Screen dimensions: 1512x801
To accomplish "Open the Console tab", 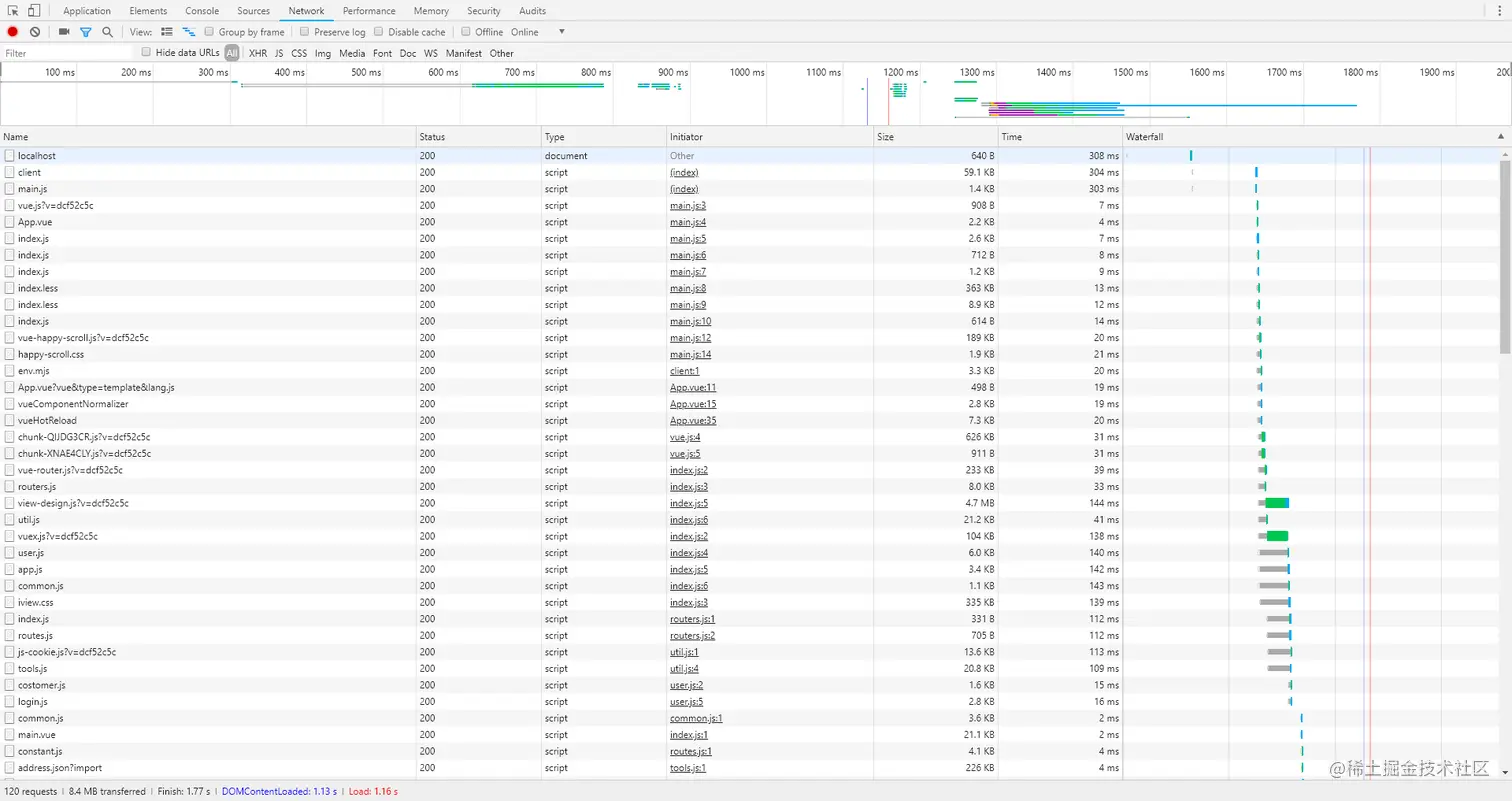I will (202, 11).
